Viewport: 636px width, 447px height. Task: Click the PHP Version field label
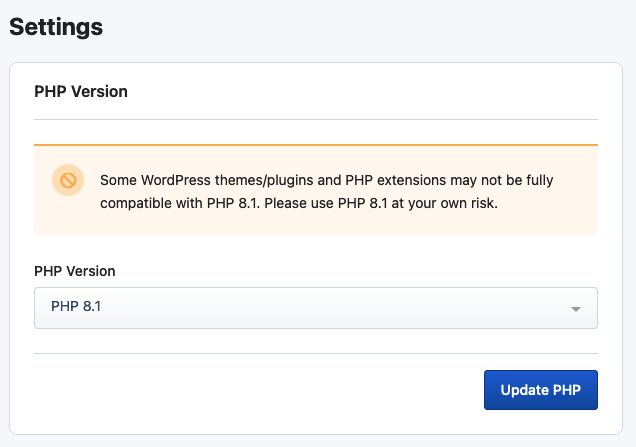(75, 271)
